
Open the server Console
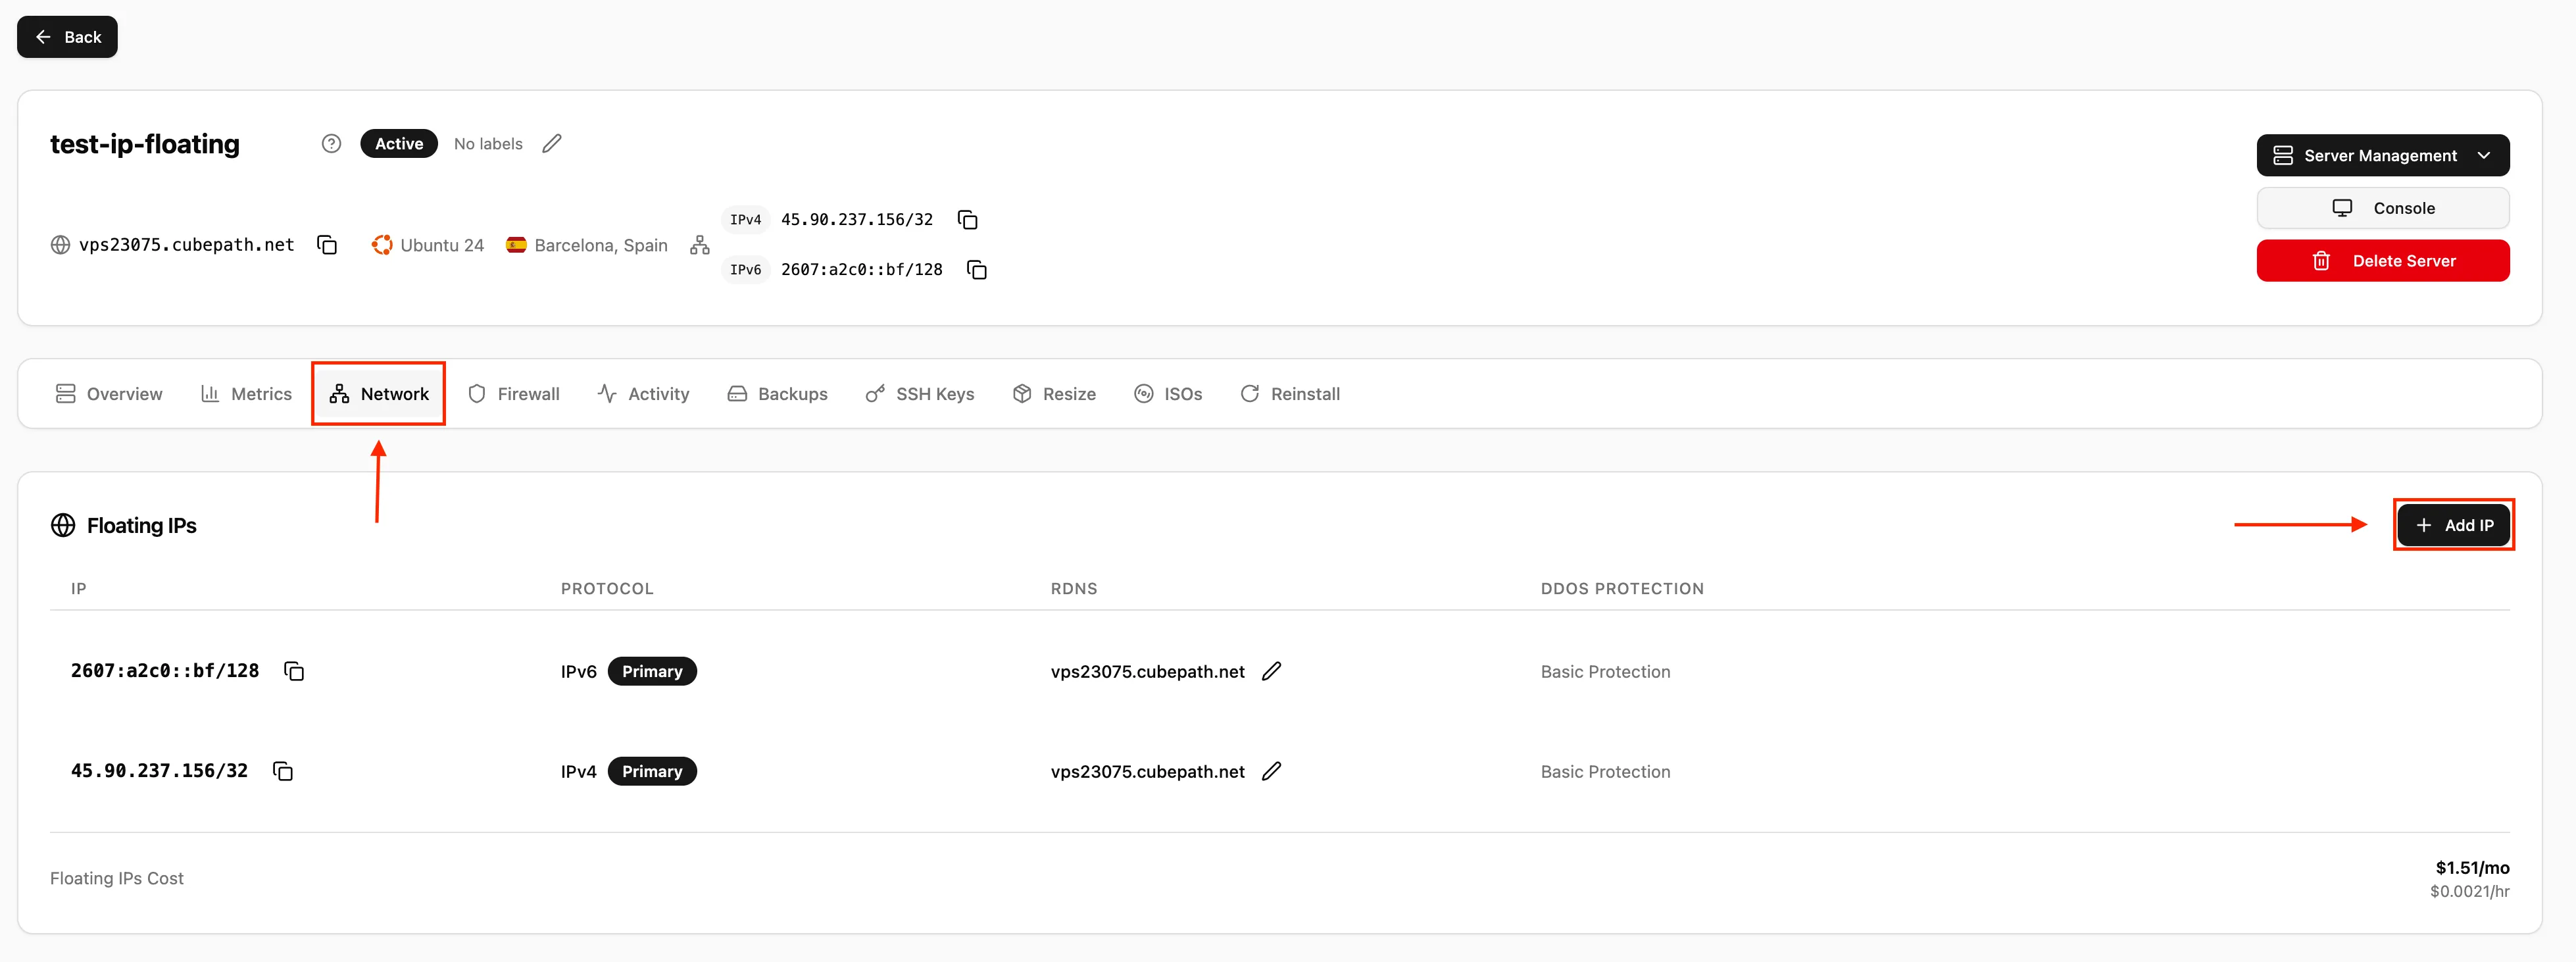[x=2382, y=208]
